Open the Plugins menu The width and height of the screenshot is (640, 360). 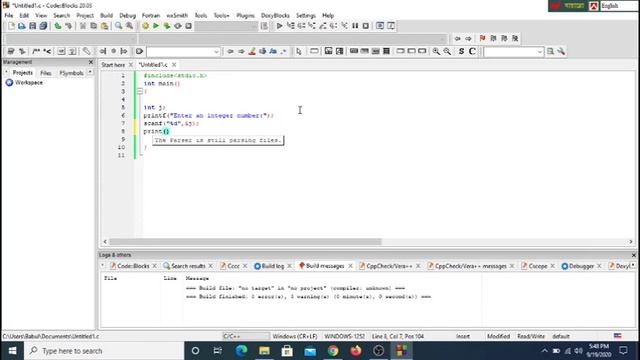click(245, 16)
